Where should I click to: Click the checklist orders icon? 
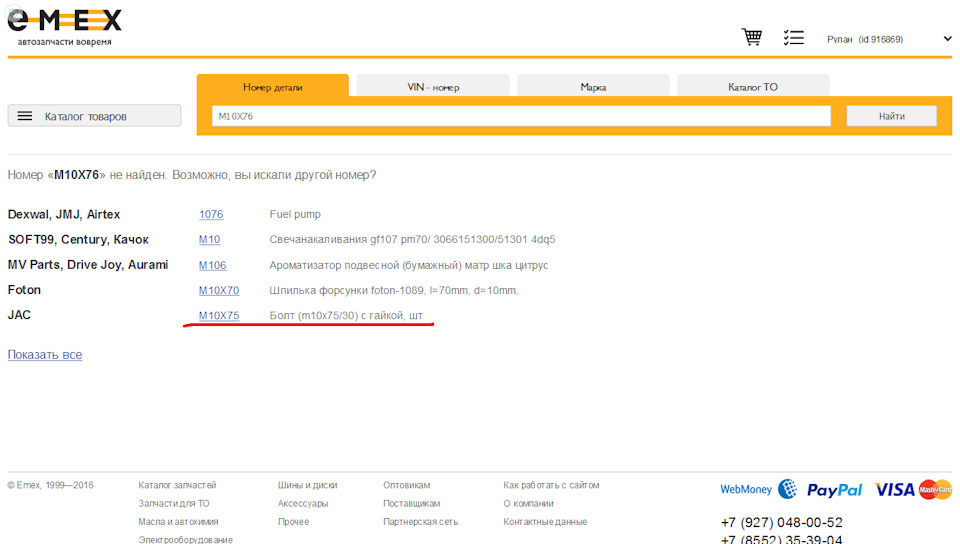793,38
